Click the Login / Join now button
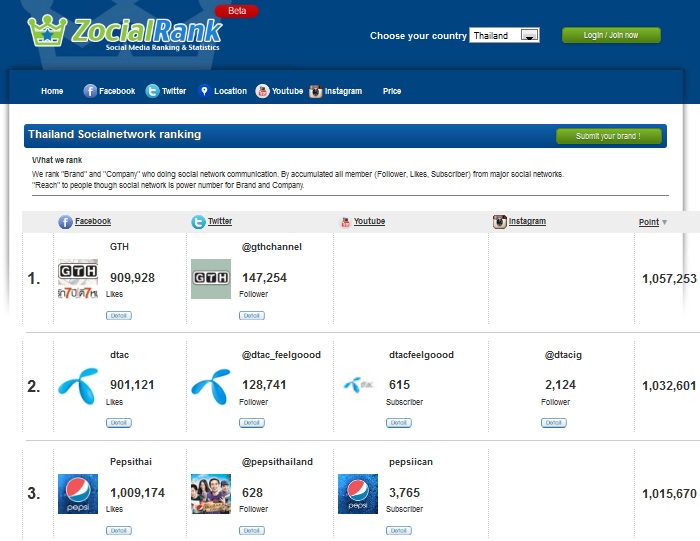Viewport: 700px width, 541px height. point(611,35)
